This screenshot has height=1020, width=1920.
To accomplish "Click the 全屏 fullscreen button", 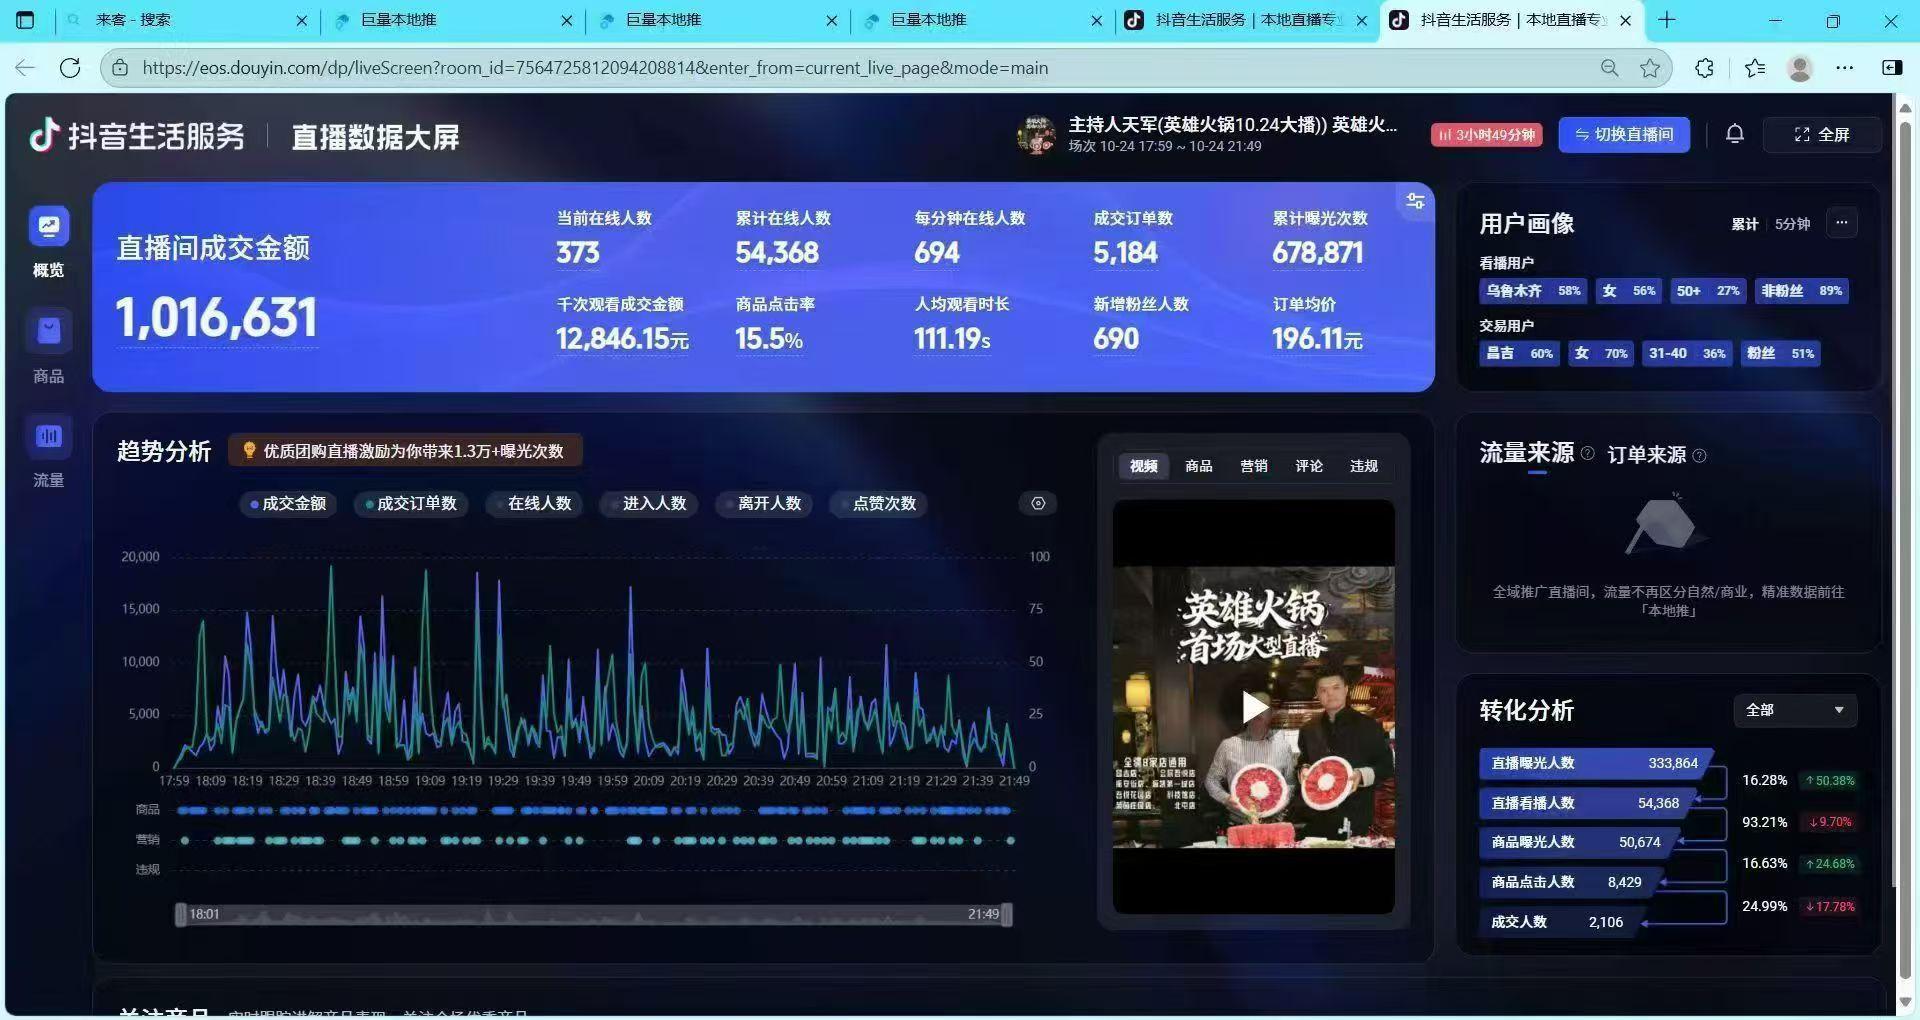I will click(x=1821, y=135).
